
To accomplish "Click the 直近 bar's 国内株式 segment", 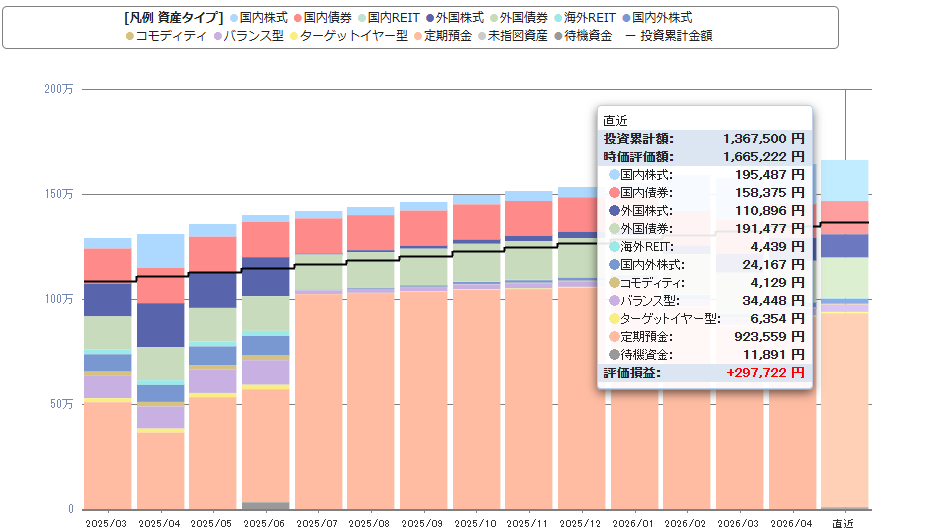I will (x=845, y=180).
